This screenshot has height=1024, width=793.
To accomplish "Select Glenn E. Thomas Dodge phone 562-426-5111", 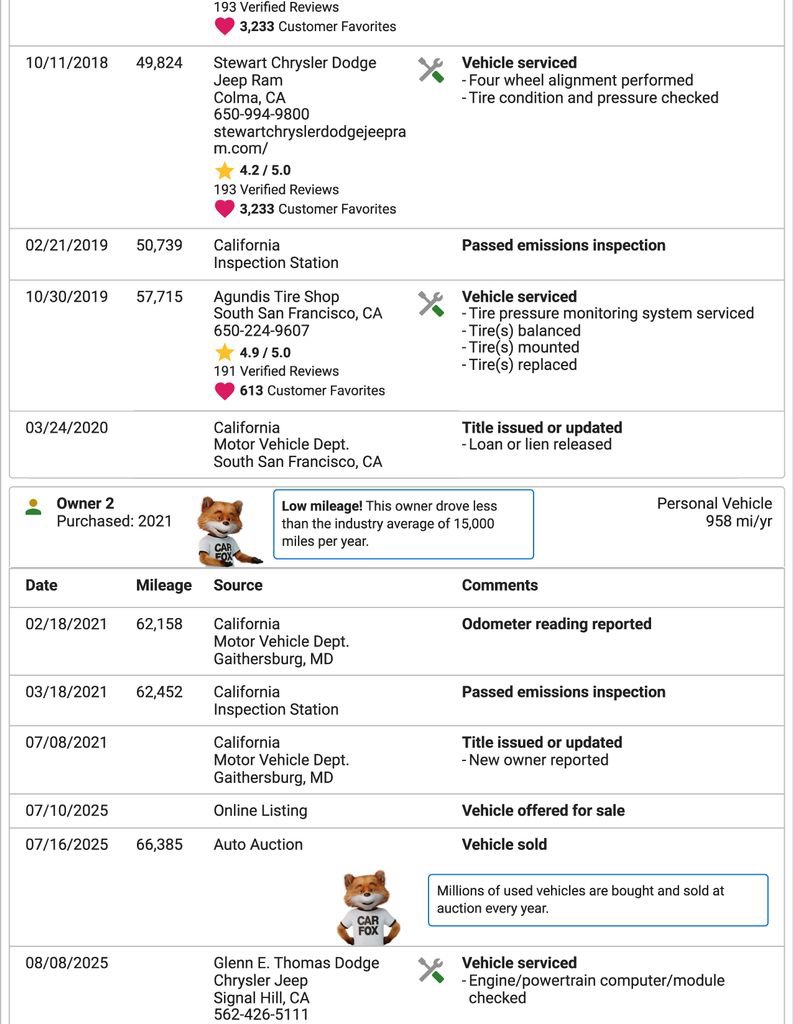I will tap(261, 1014).
